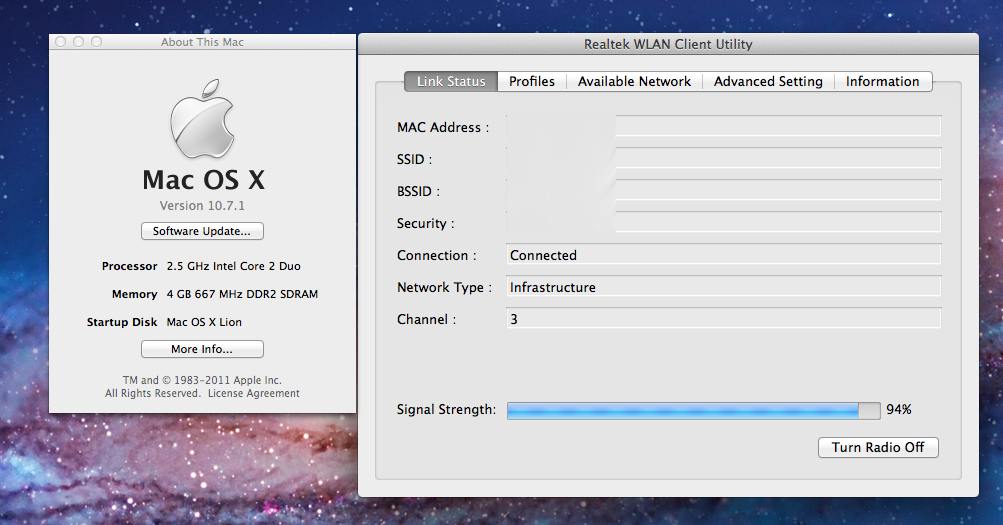
Task: Click the MAC Address field
Action: (x=723, y=127)
